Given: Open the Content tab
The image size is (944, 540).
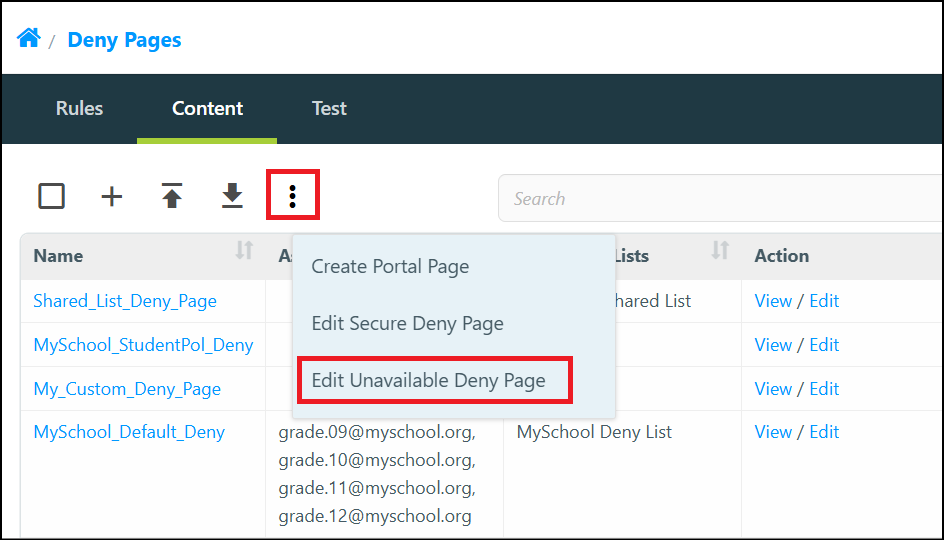Looking at the screenshot, I should (207, 108).
